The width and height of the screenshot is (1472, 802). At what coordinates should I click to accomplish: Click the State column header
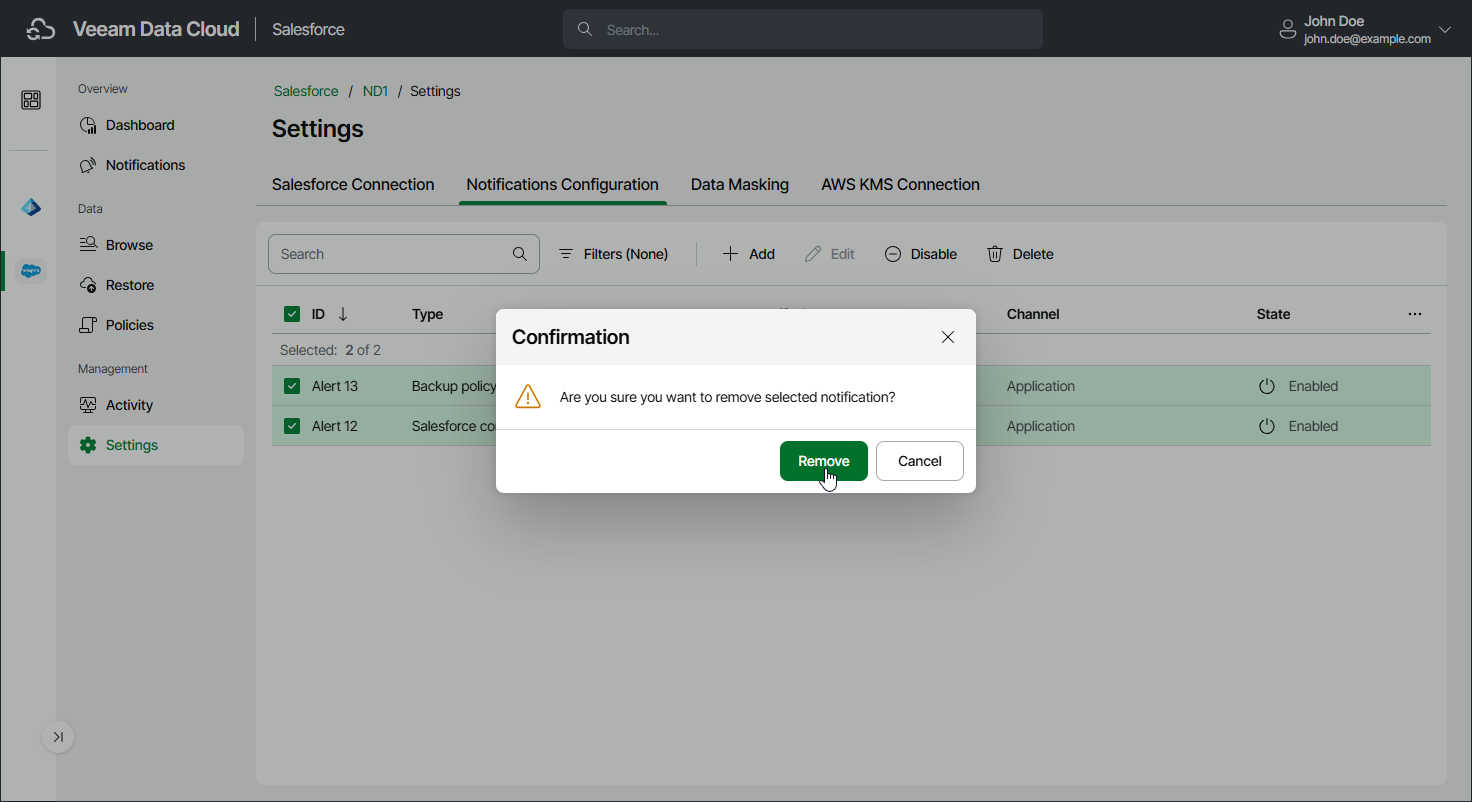(x=1273, y=314)
